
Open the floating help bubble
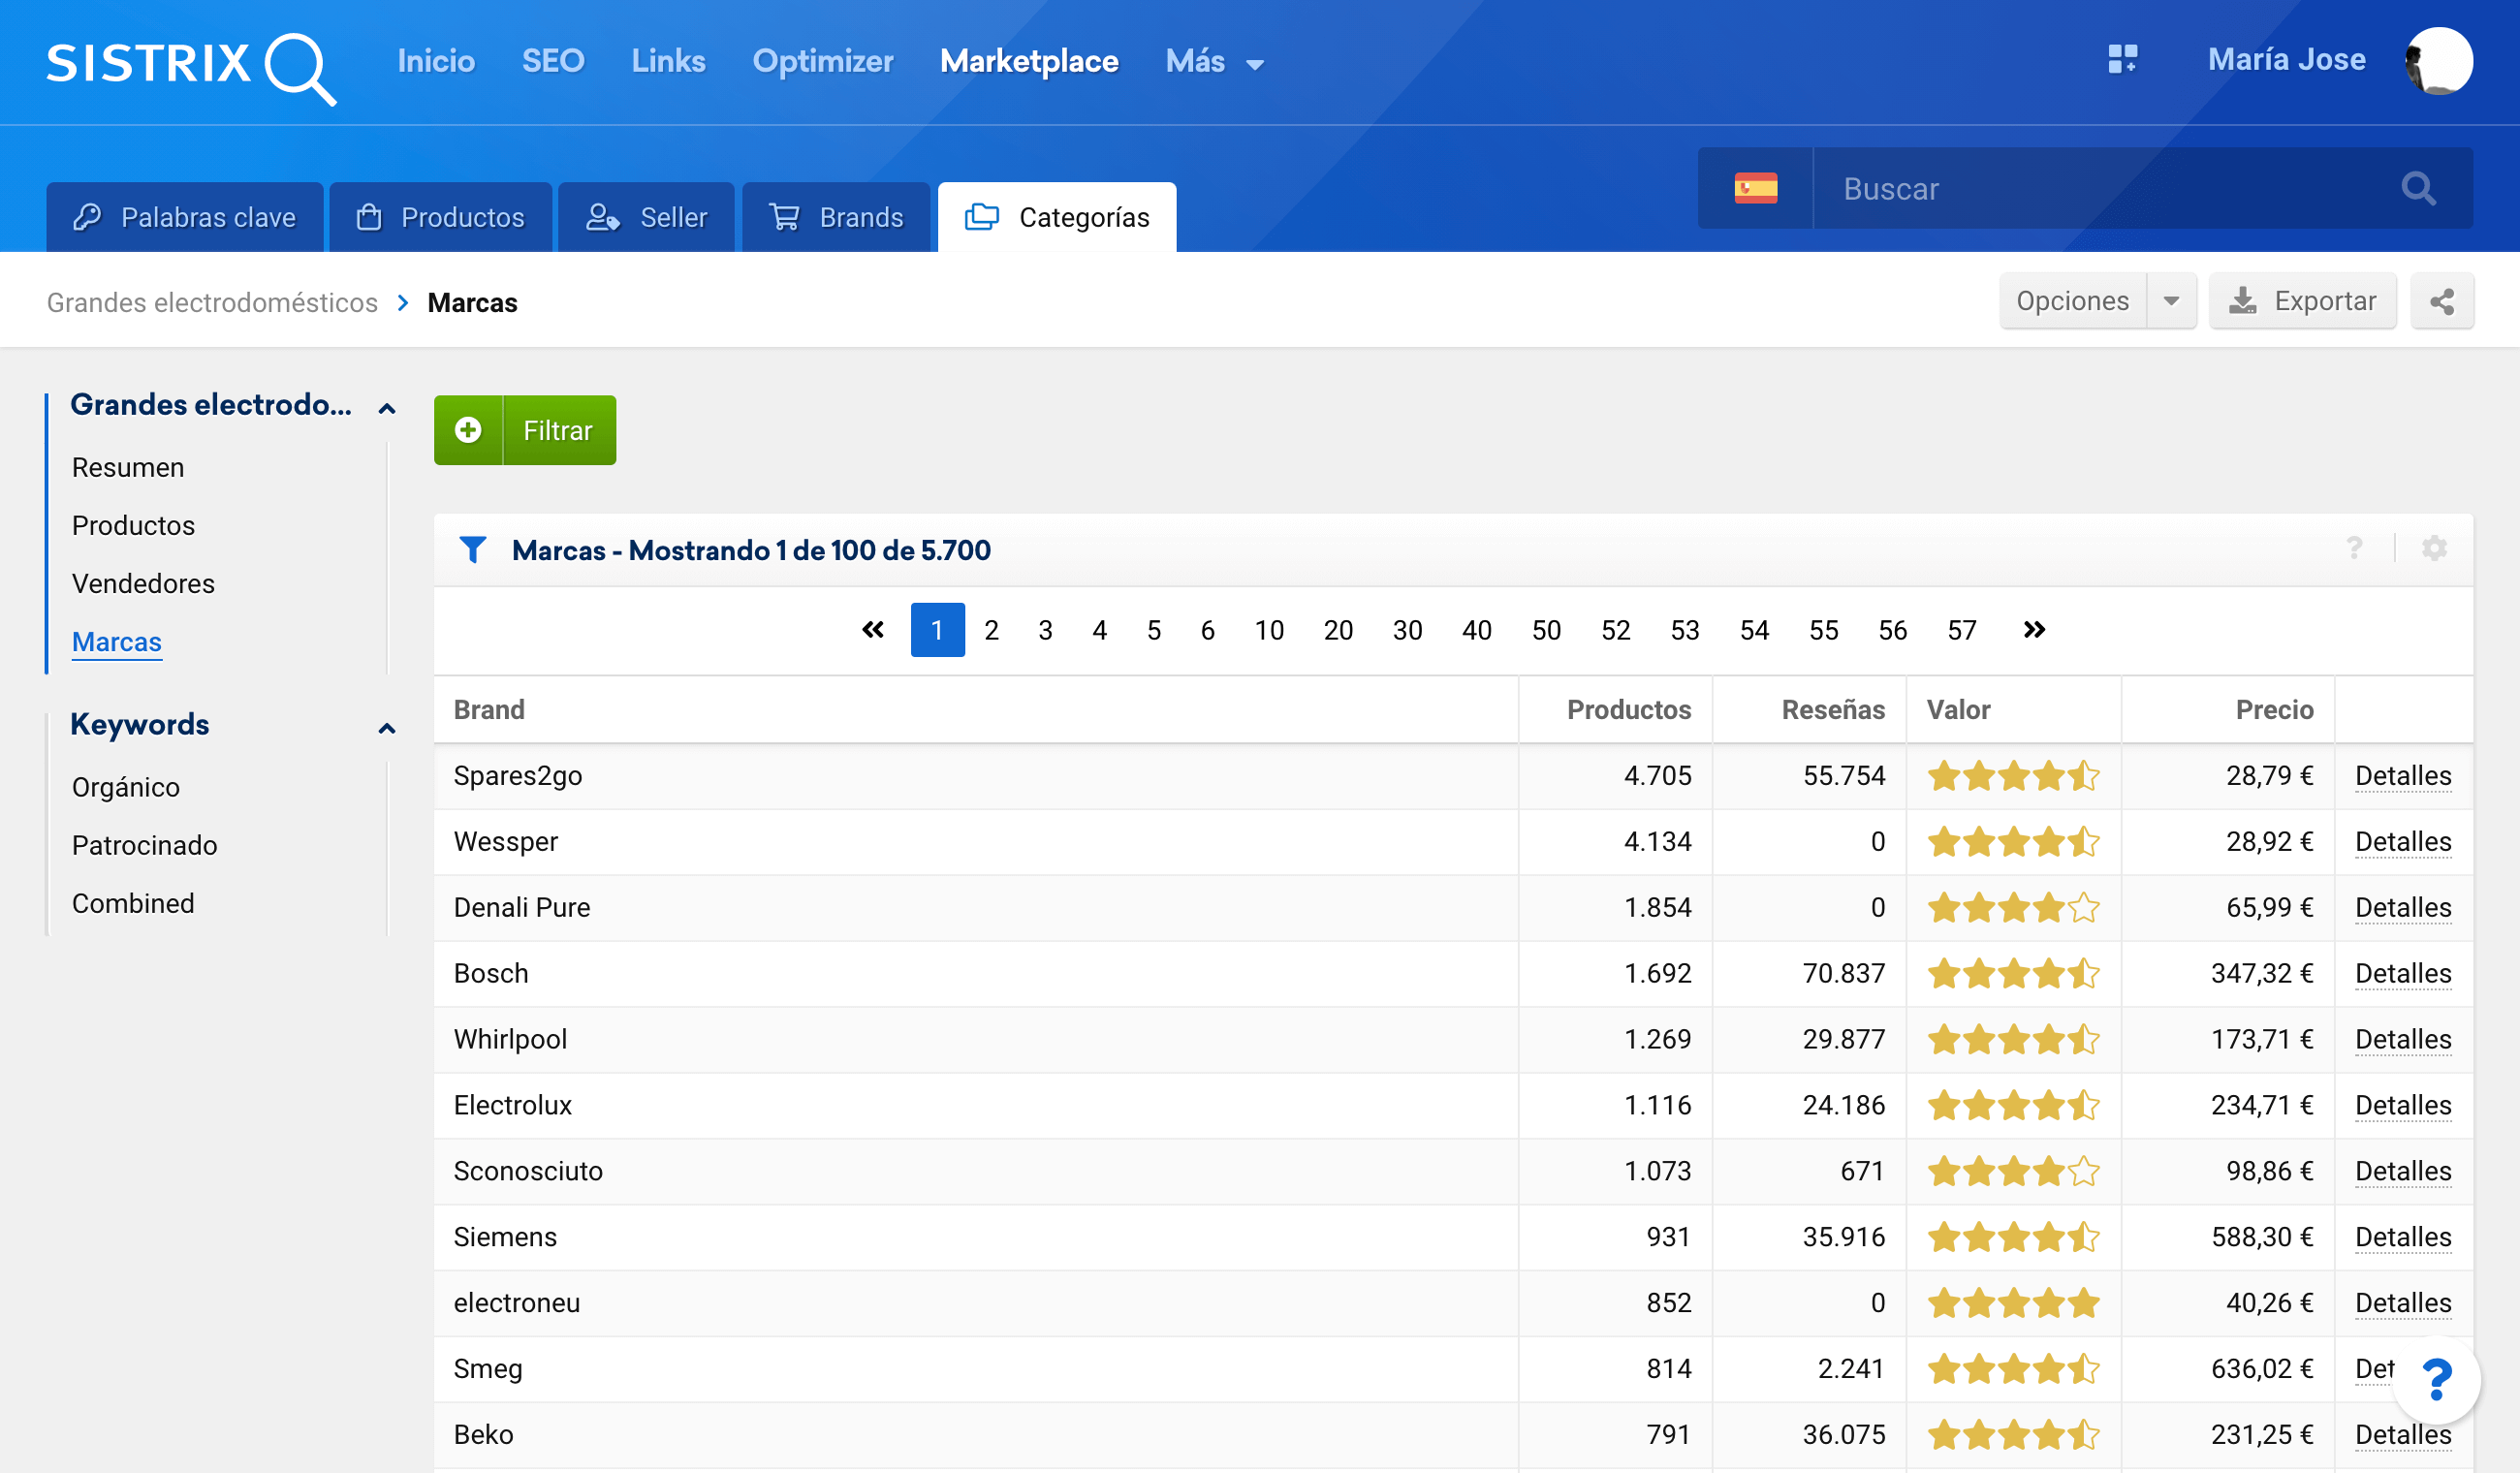point(2436,1380)
